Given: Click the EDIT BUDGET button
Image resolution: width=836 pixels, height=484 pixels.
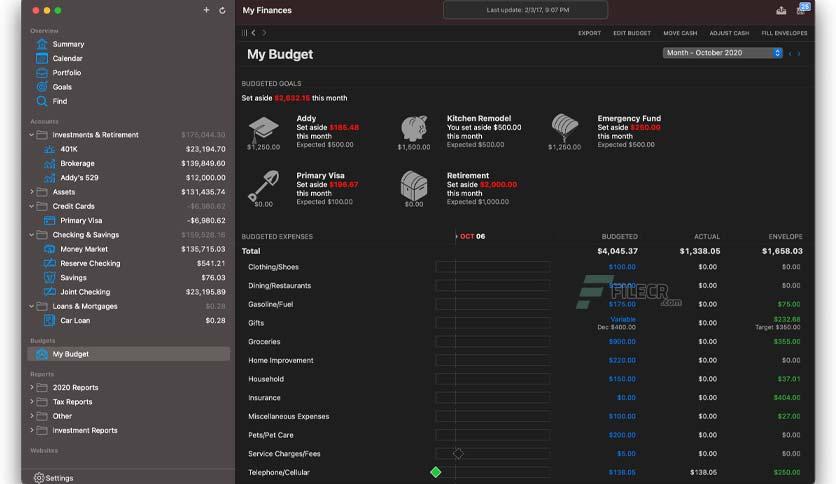Looking at the screenshot, I should click(x=632, y=33).
